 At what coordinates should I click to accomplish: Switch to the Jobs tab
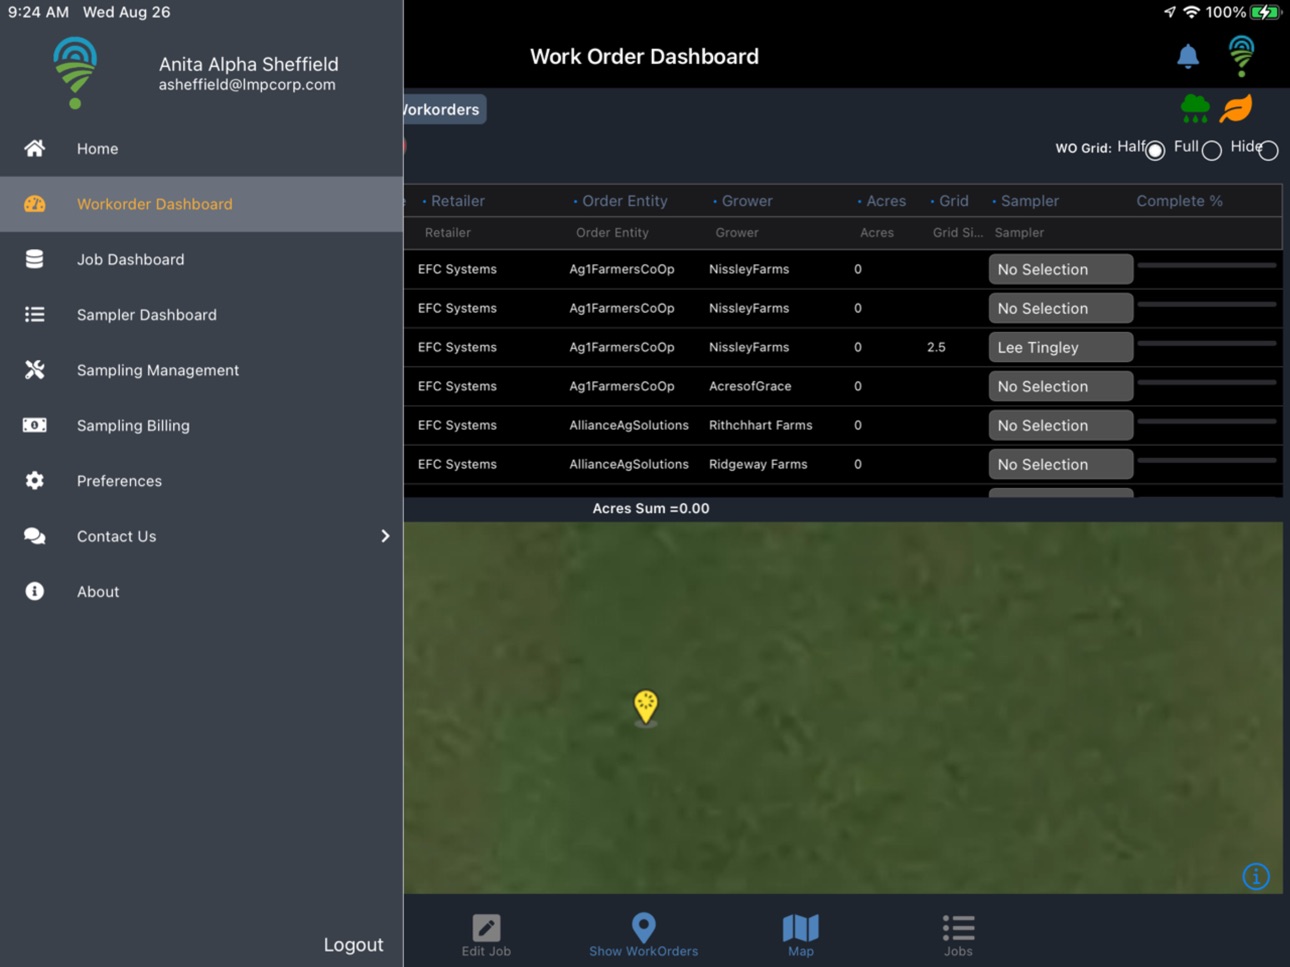coord(958,935)
